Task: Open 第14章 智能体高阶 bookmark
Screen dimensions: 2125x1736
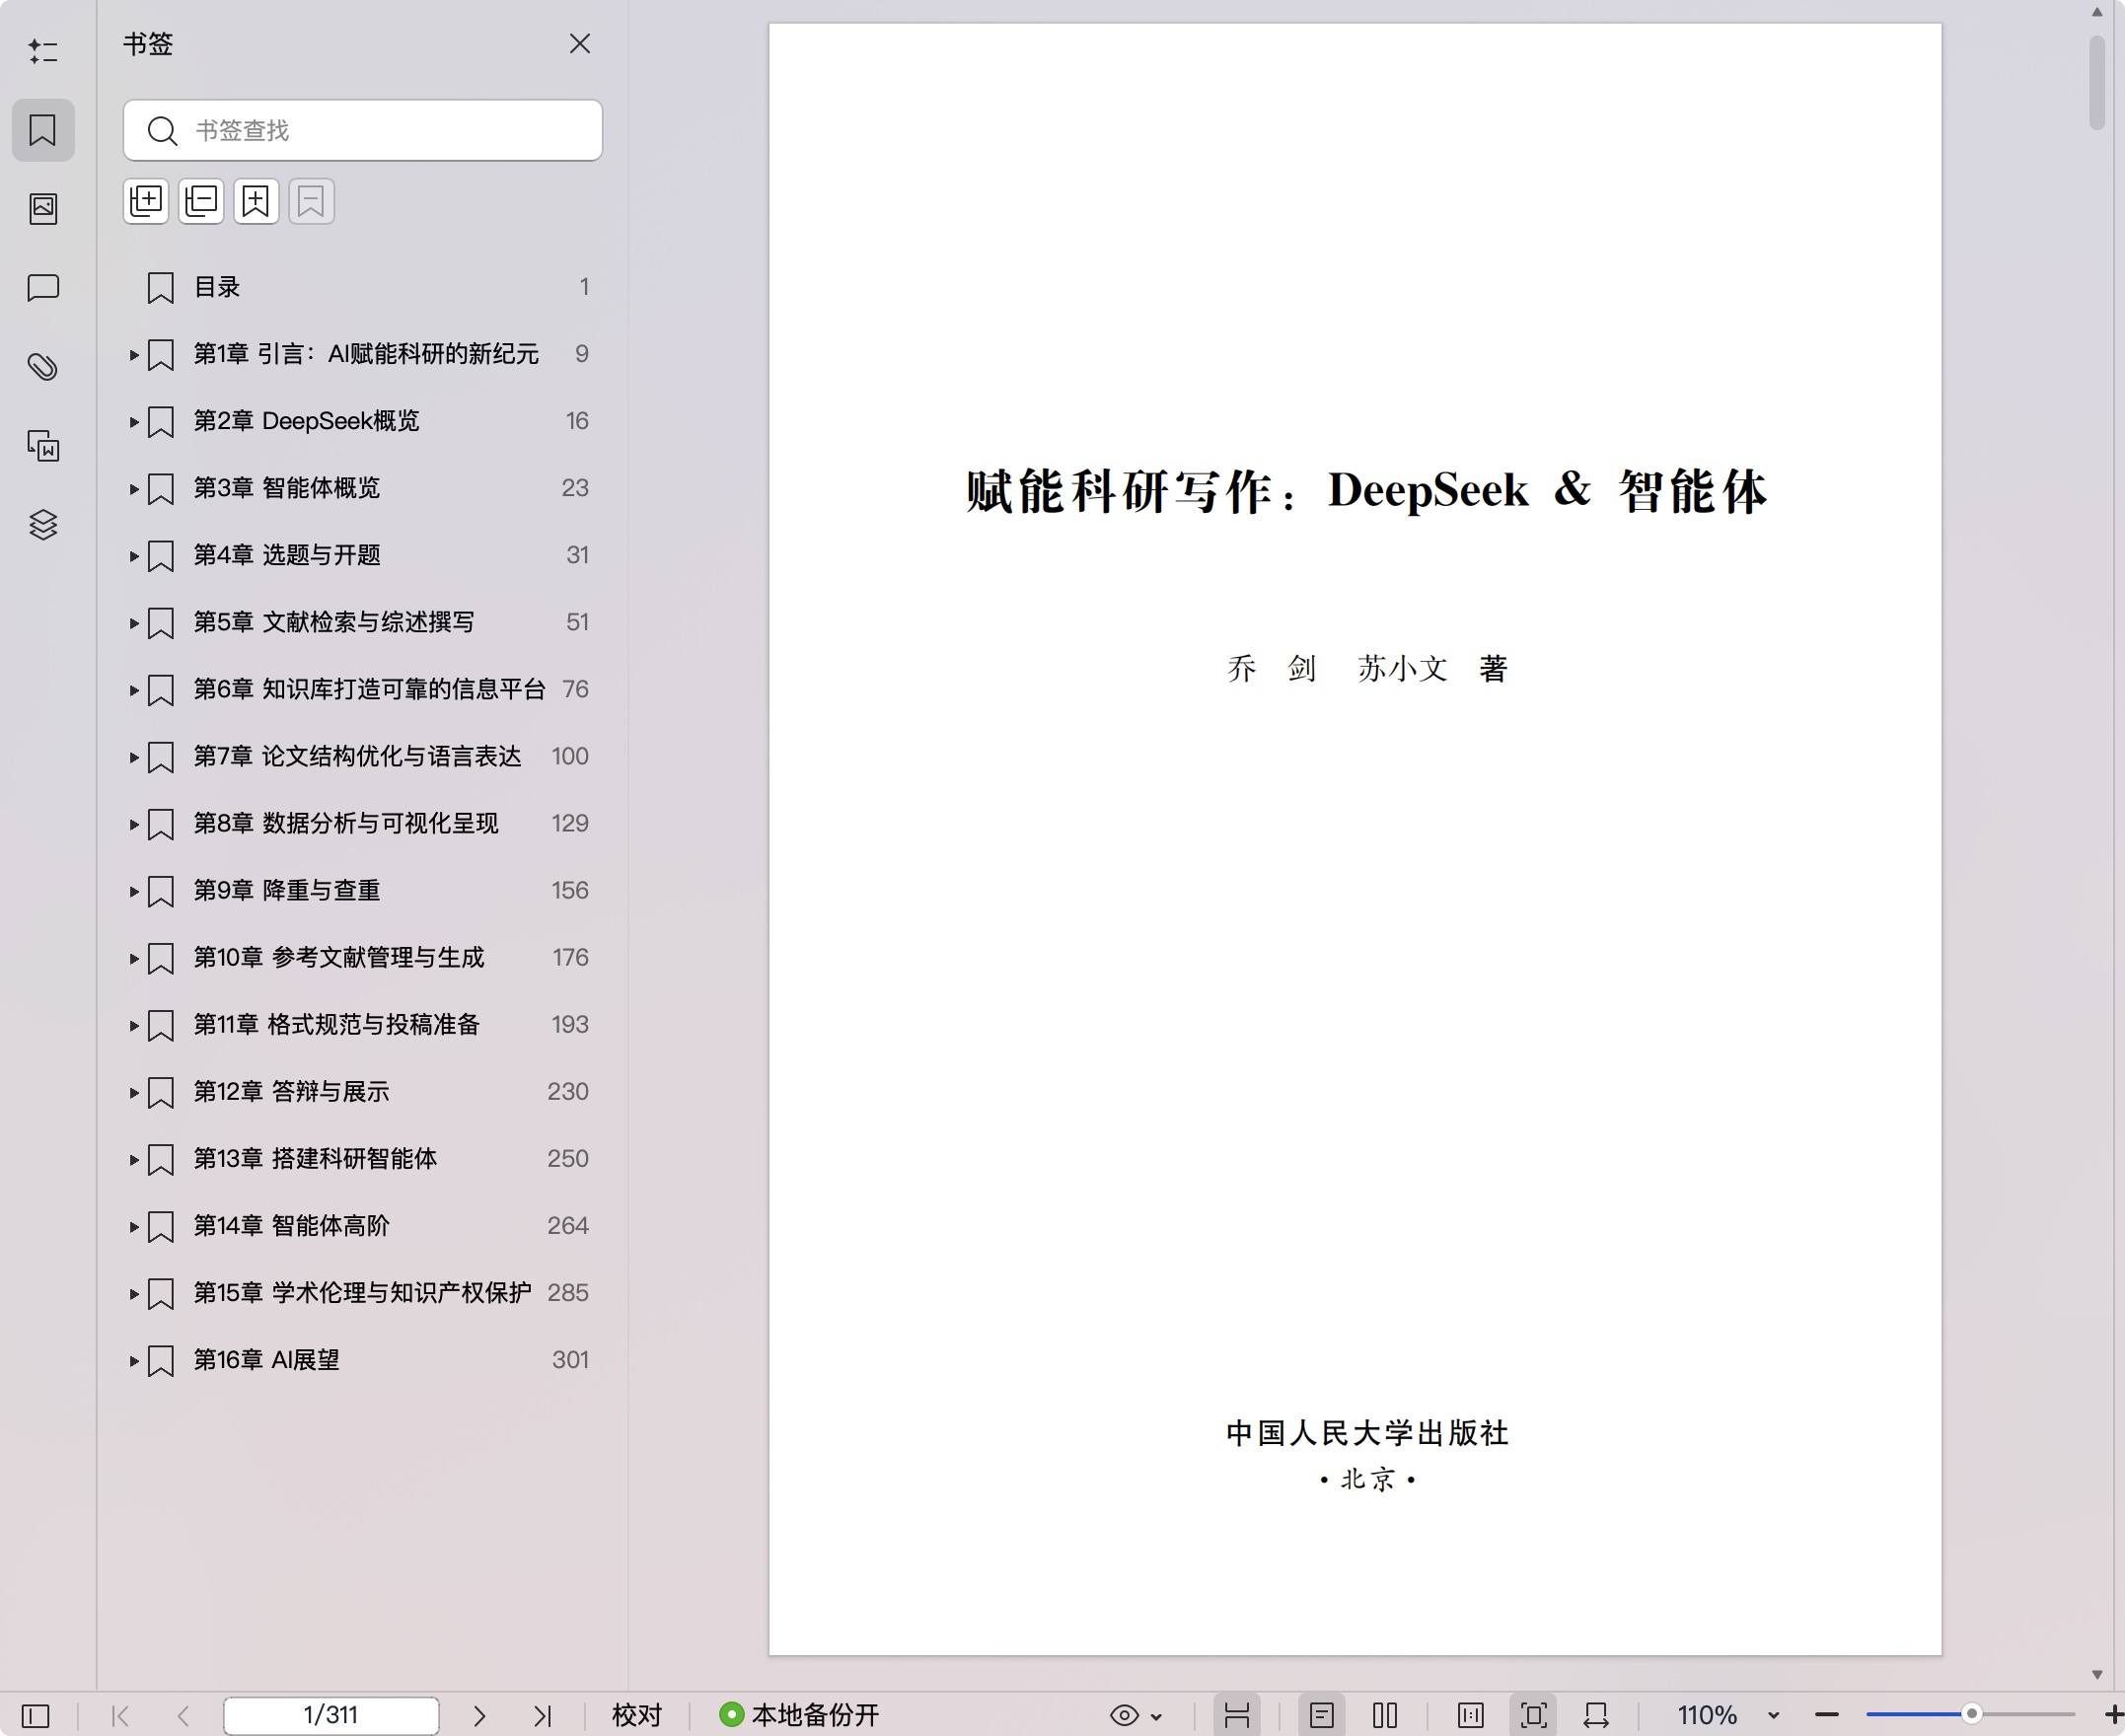Action: point(291,1226)
